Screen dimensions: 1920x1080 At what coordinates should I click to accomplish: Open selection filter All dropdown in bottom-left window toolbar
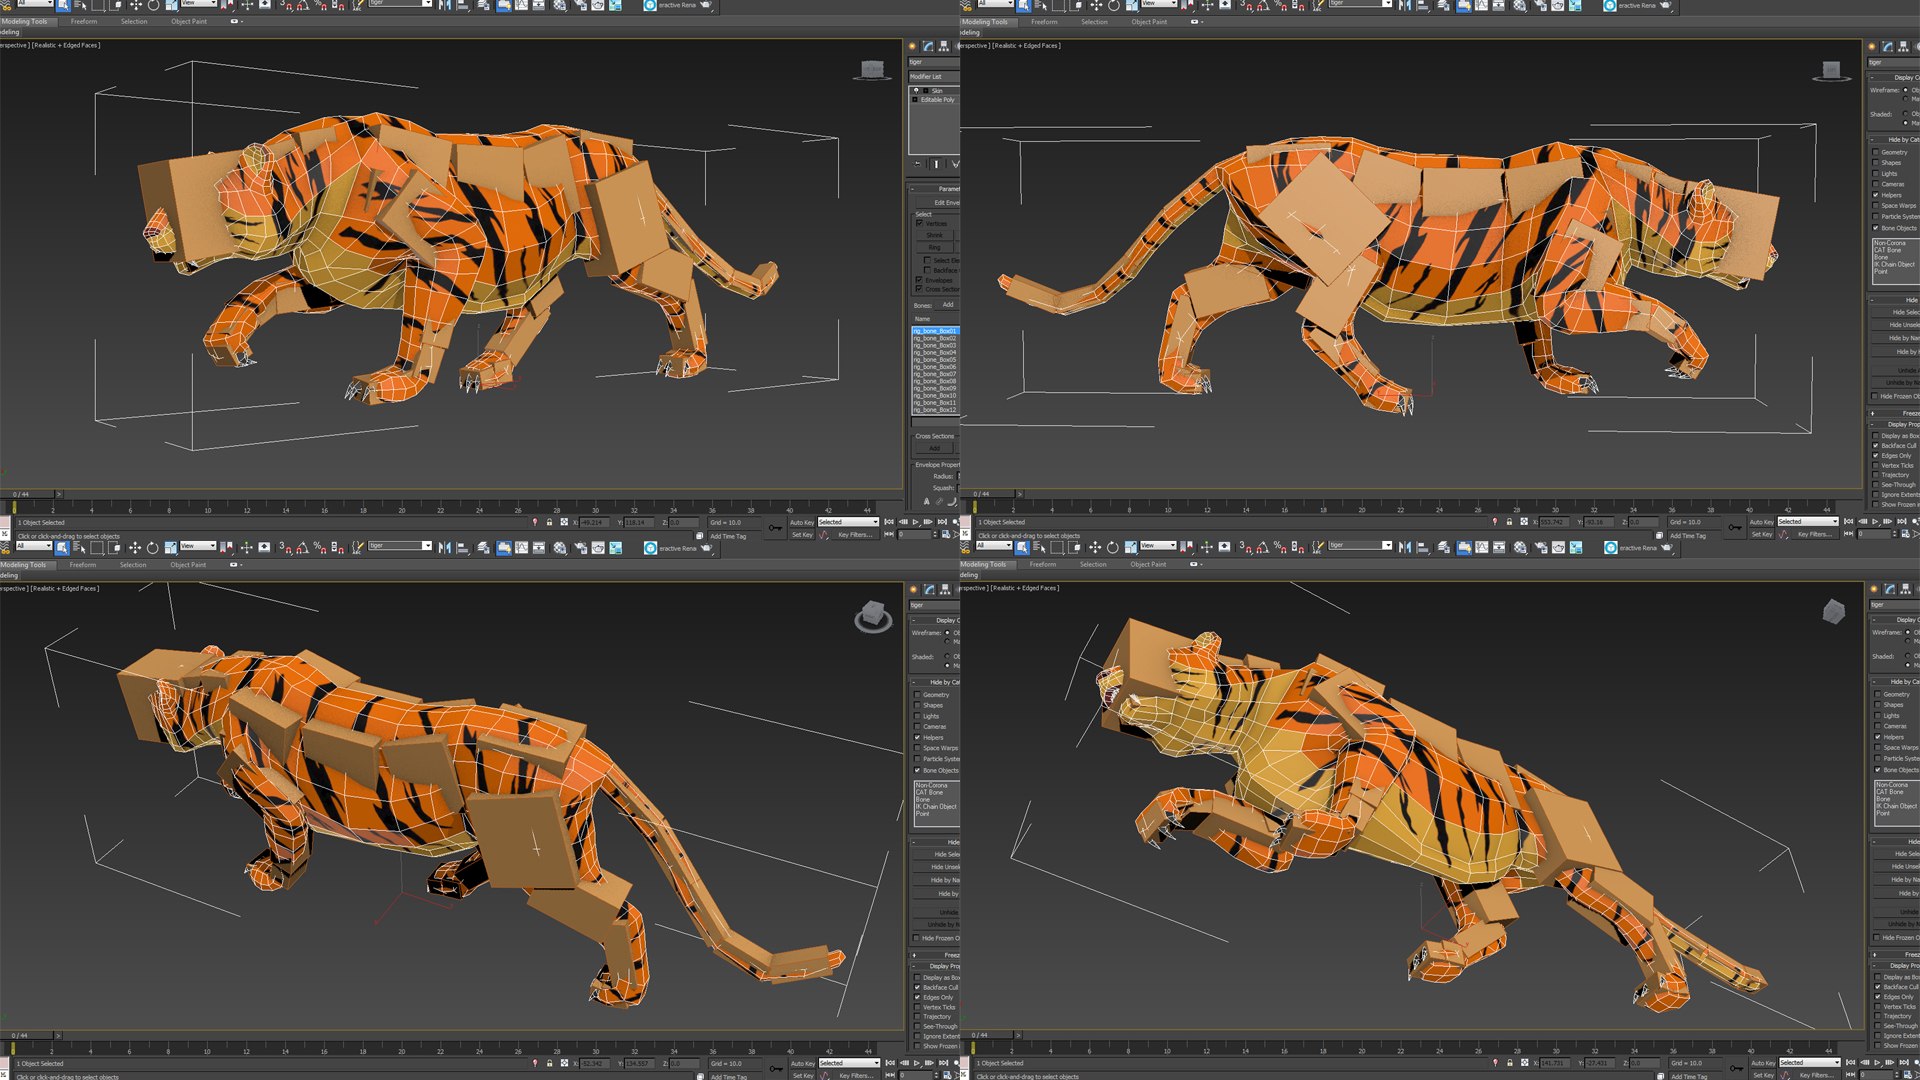click(34, 546)
